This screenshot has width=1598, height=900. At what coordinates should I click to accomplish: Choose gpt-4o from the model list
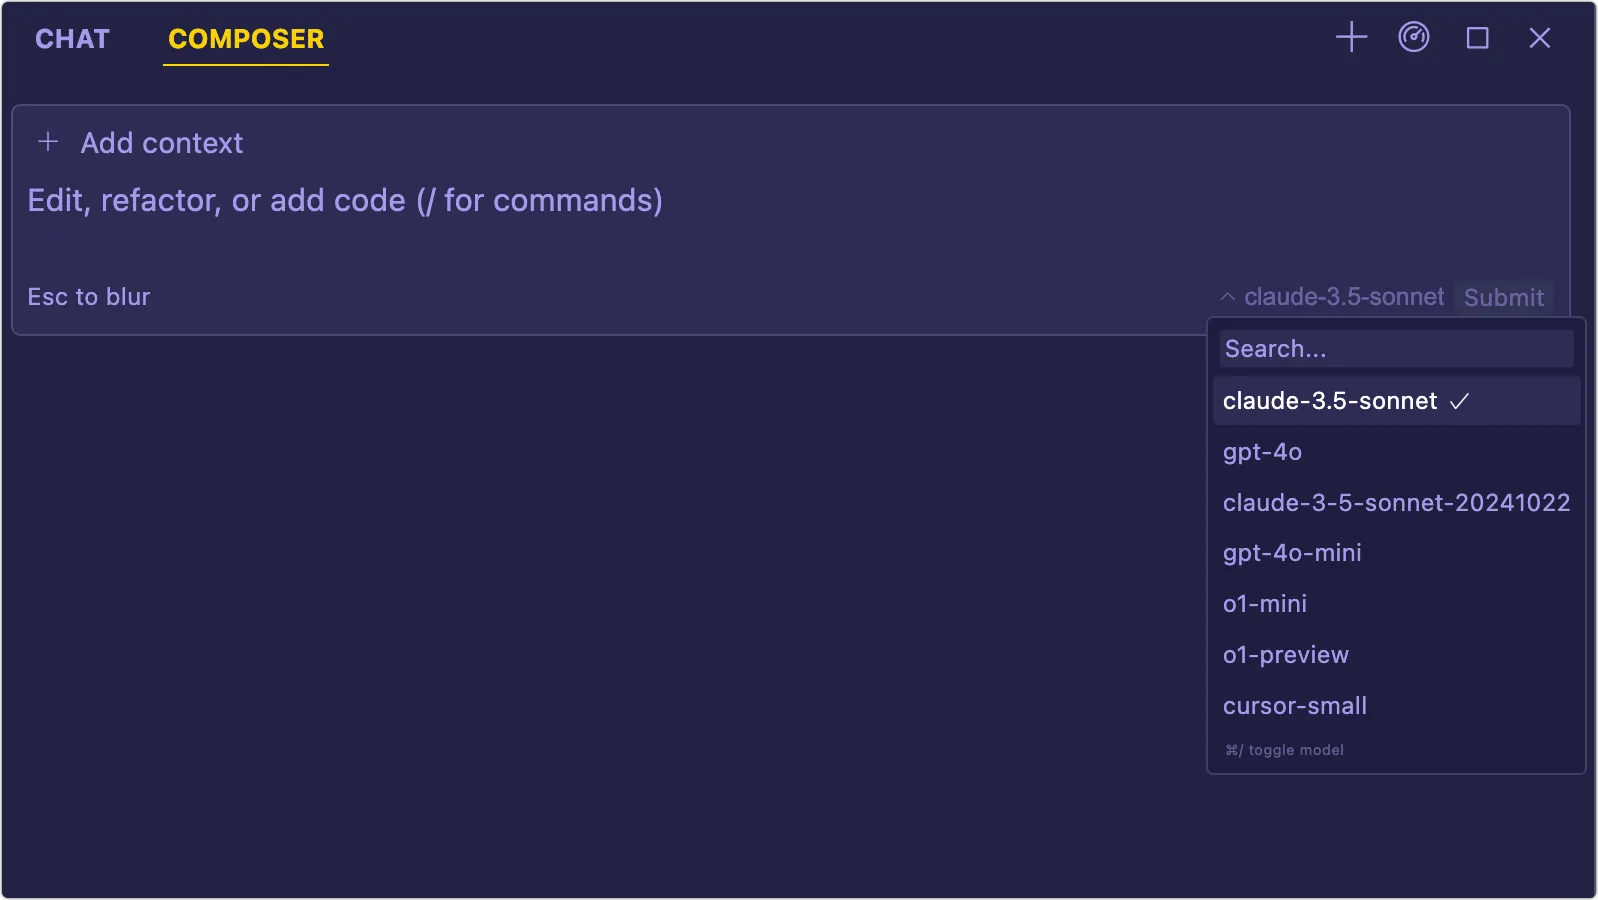click(1262, 452)
